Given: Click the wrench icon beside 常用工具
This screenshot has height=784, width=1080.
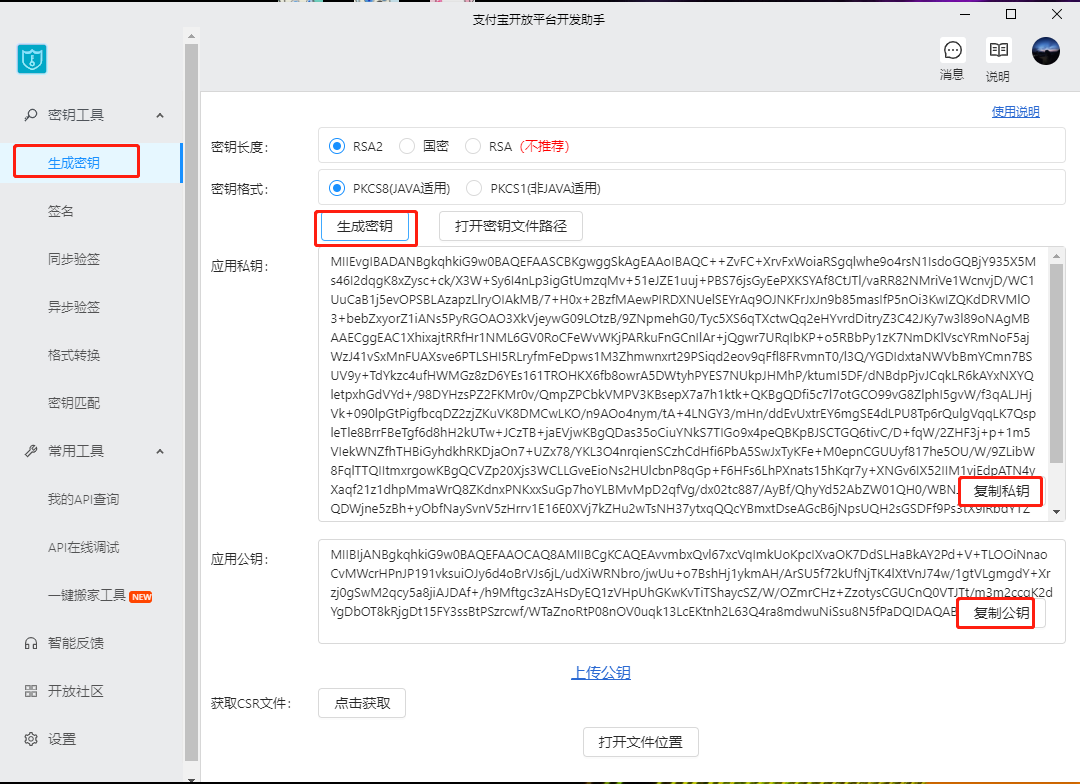Looking at the screenshot, I should tap(30, 451).
